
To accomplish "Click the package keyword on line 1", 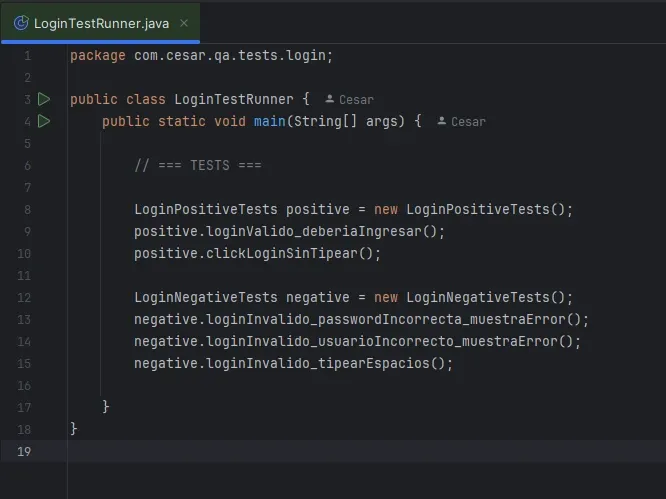I will click(98, 56).
